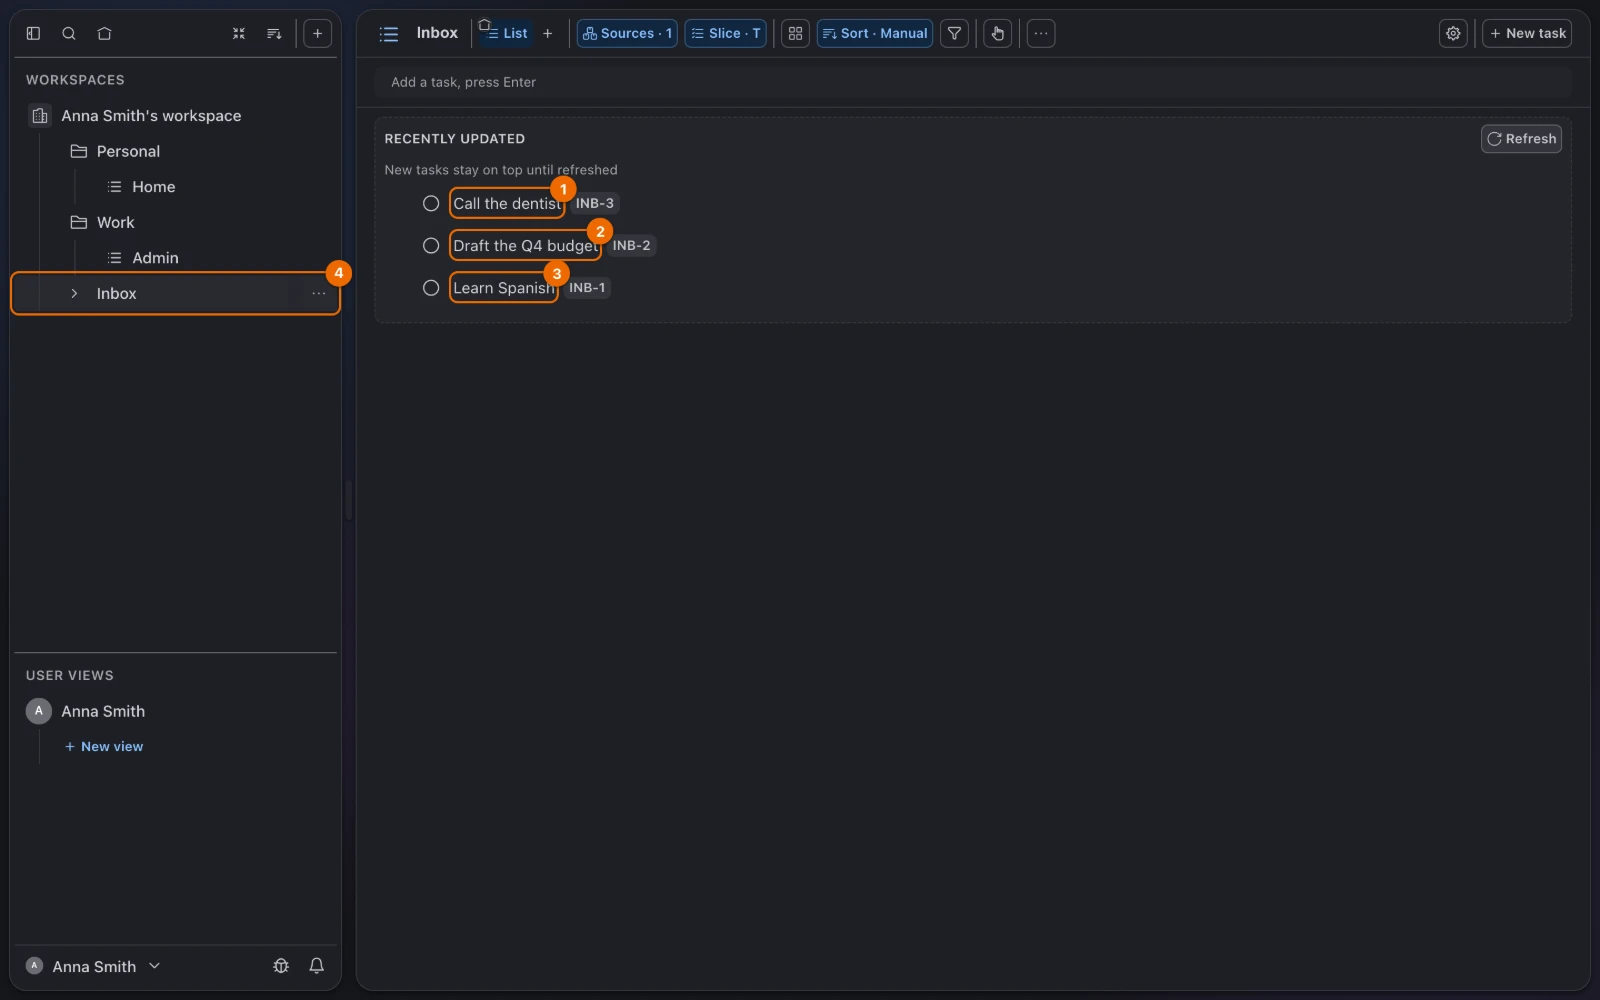The image size is (1600, 1000).
Task: Open the Sort Manual dropdown
Action: 875,33
